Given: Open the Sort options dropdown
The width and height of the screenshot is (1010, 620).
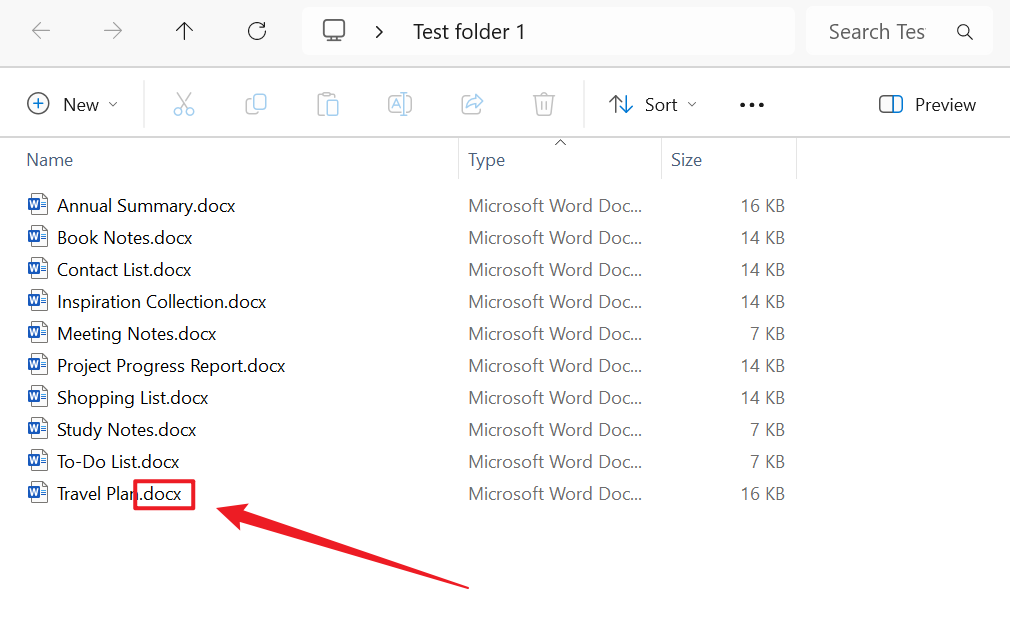Looking at the screenshot, I should point(653,104).
